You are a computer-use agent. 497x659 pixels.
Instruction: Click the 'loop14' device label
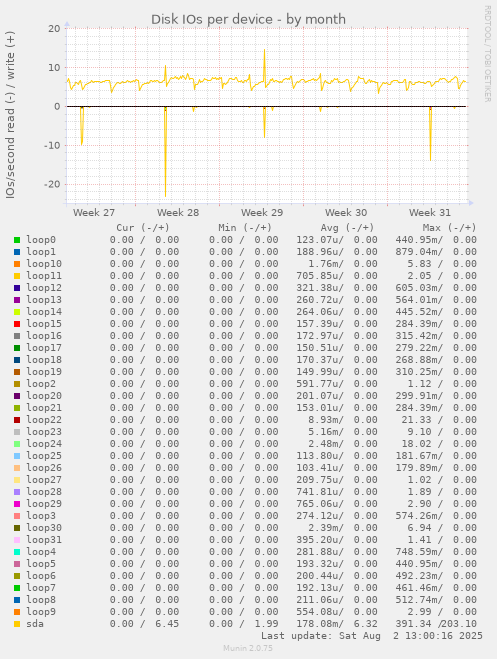pos(44,311)
